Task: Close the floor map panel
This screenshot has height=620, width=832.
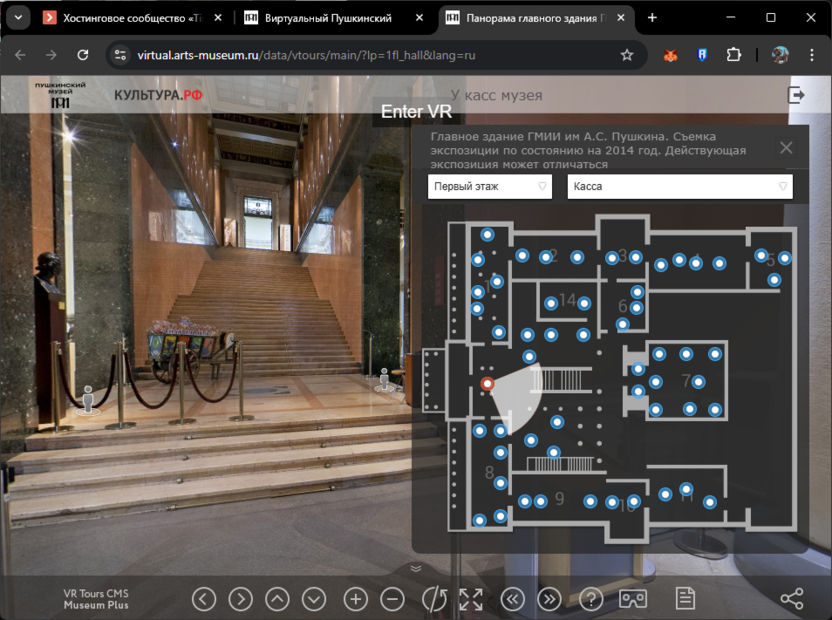Action: click(x=786, y=148)
